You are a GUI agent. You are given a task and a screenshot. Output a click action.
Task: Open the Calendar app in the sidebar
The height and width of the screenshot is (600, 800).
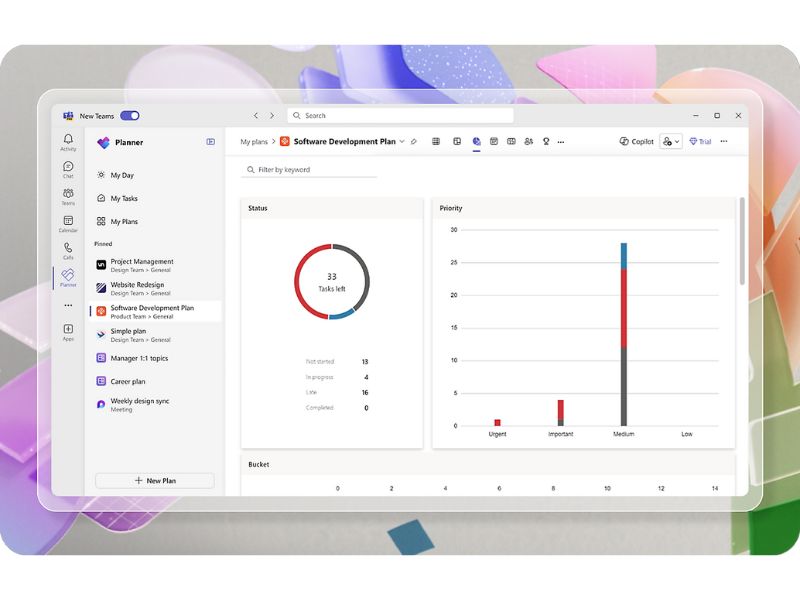[x=68, y=223]
